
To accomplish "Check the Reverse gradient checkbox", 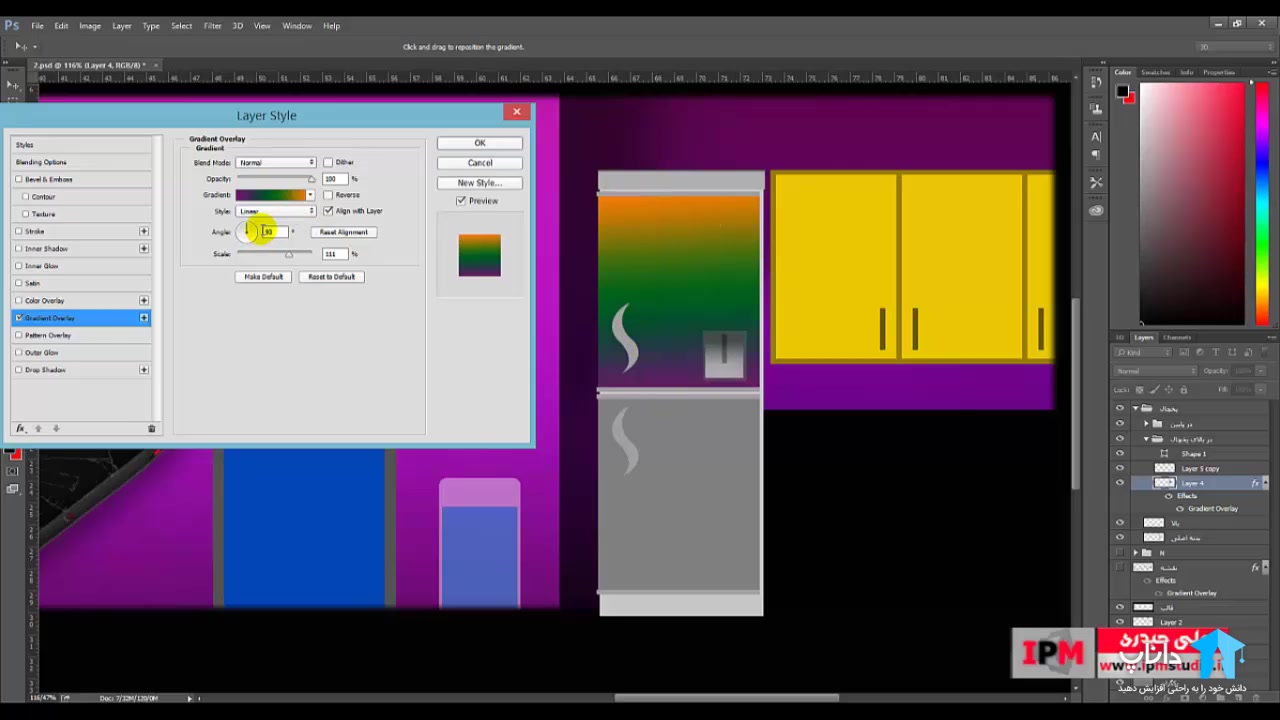I will 328,195.
